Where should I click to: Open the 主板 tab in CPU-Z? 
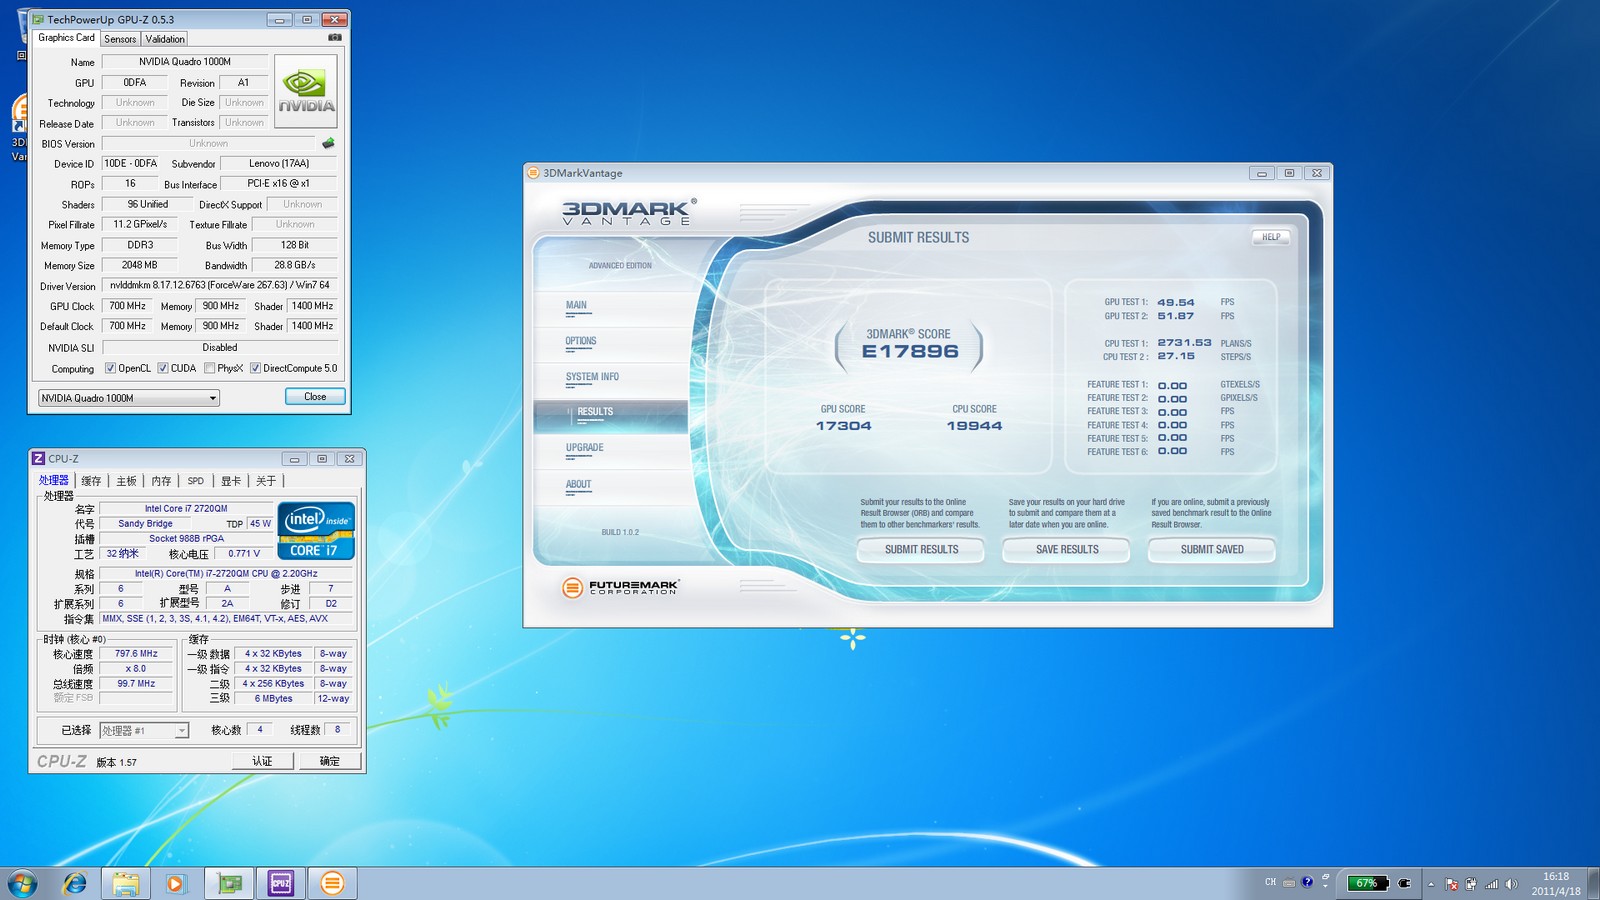126,481
